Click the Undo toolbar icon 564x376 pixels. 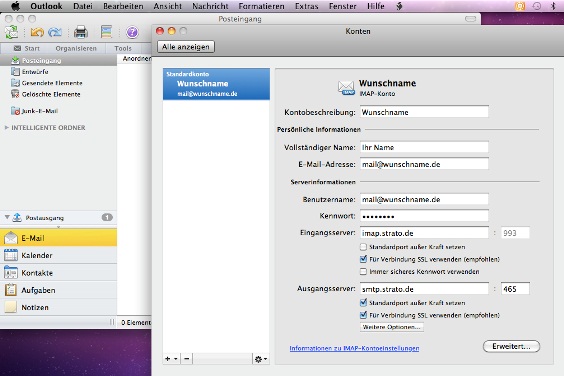pos(37,33)
